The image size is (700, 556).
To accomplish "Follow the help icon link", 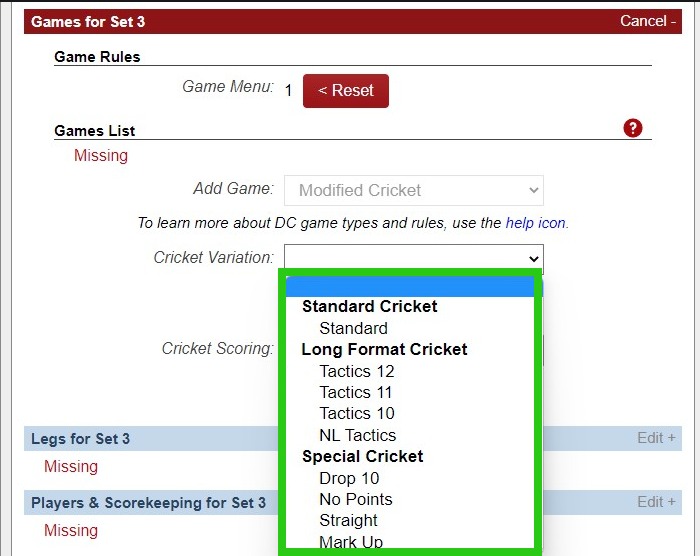I will (x=536, y=223).
